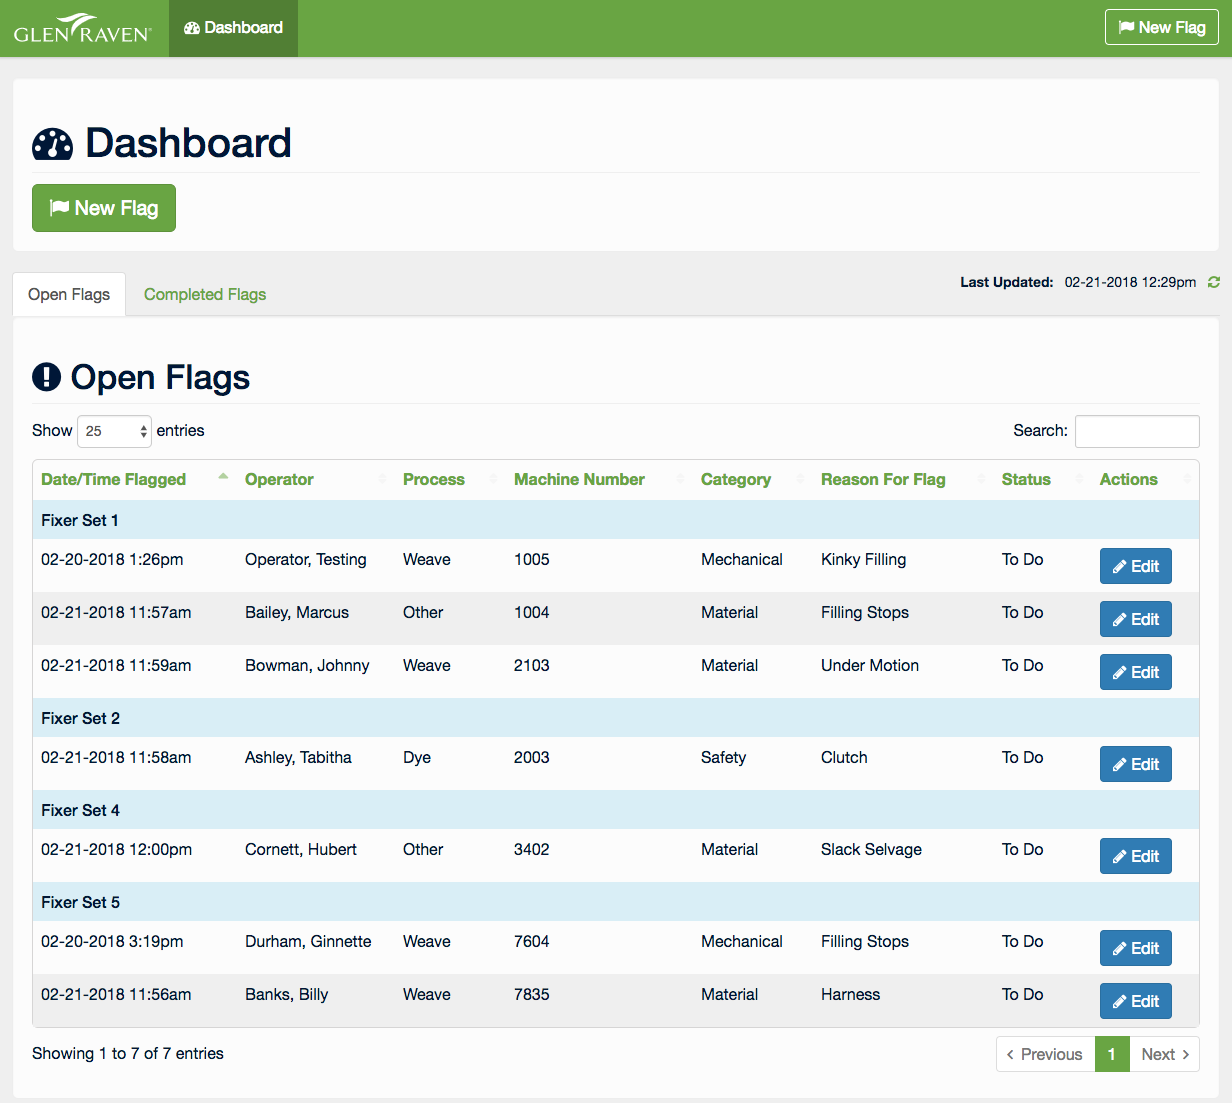The height and width of the screenshot is (1103, 1232).
Task: Edit the Durham, Ginnette flag
Action: click(x=1136, y=948)
